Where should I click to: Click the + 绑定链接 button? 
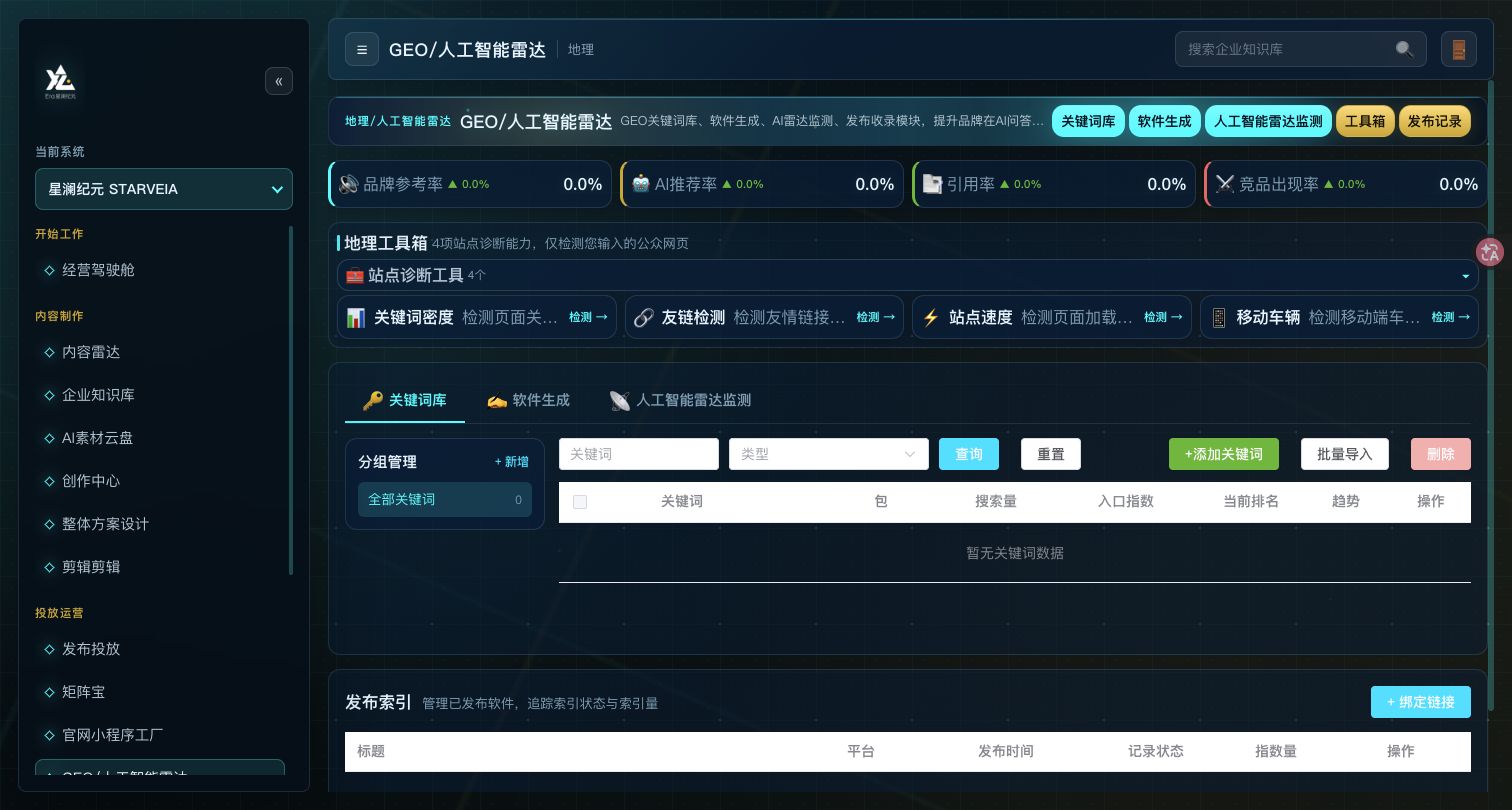(1421, 702)
